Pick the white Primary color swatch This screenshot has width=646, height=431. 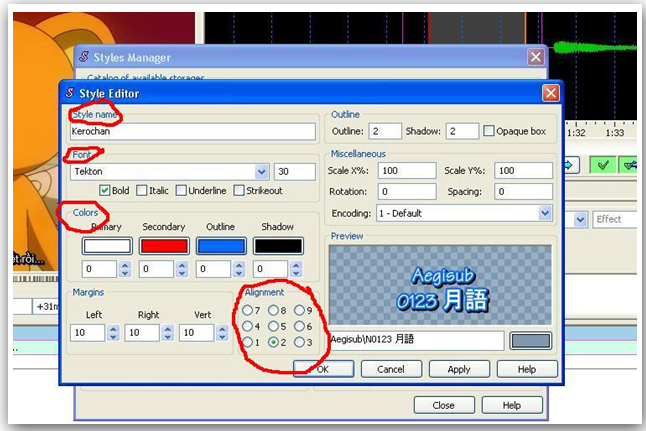pos(107,246)
